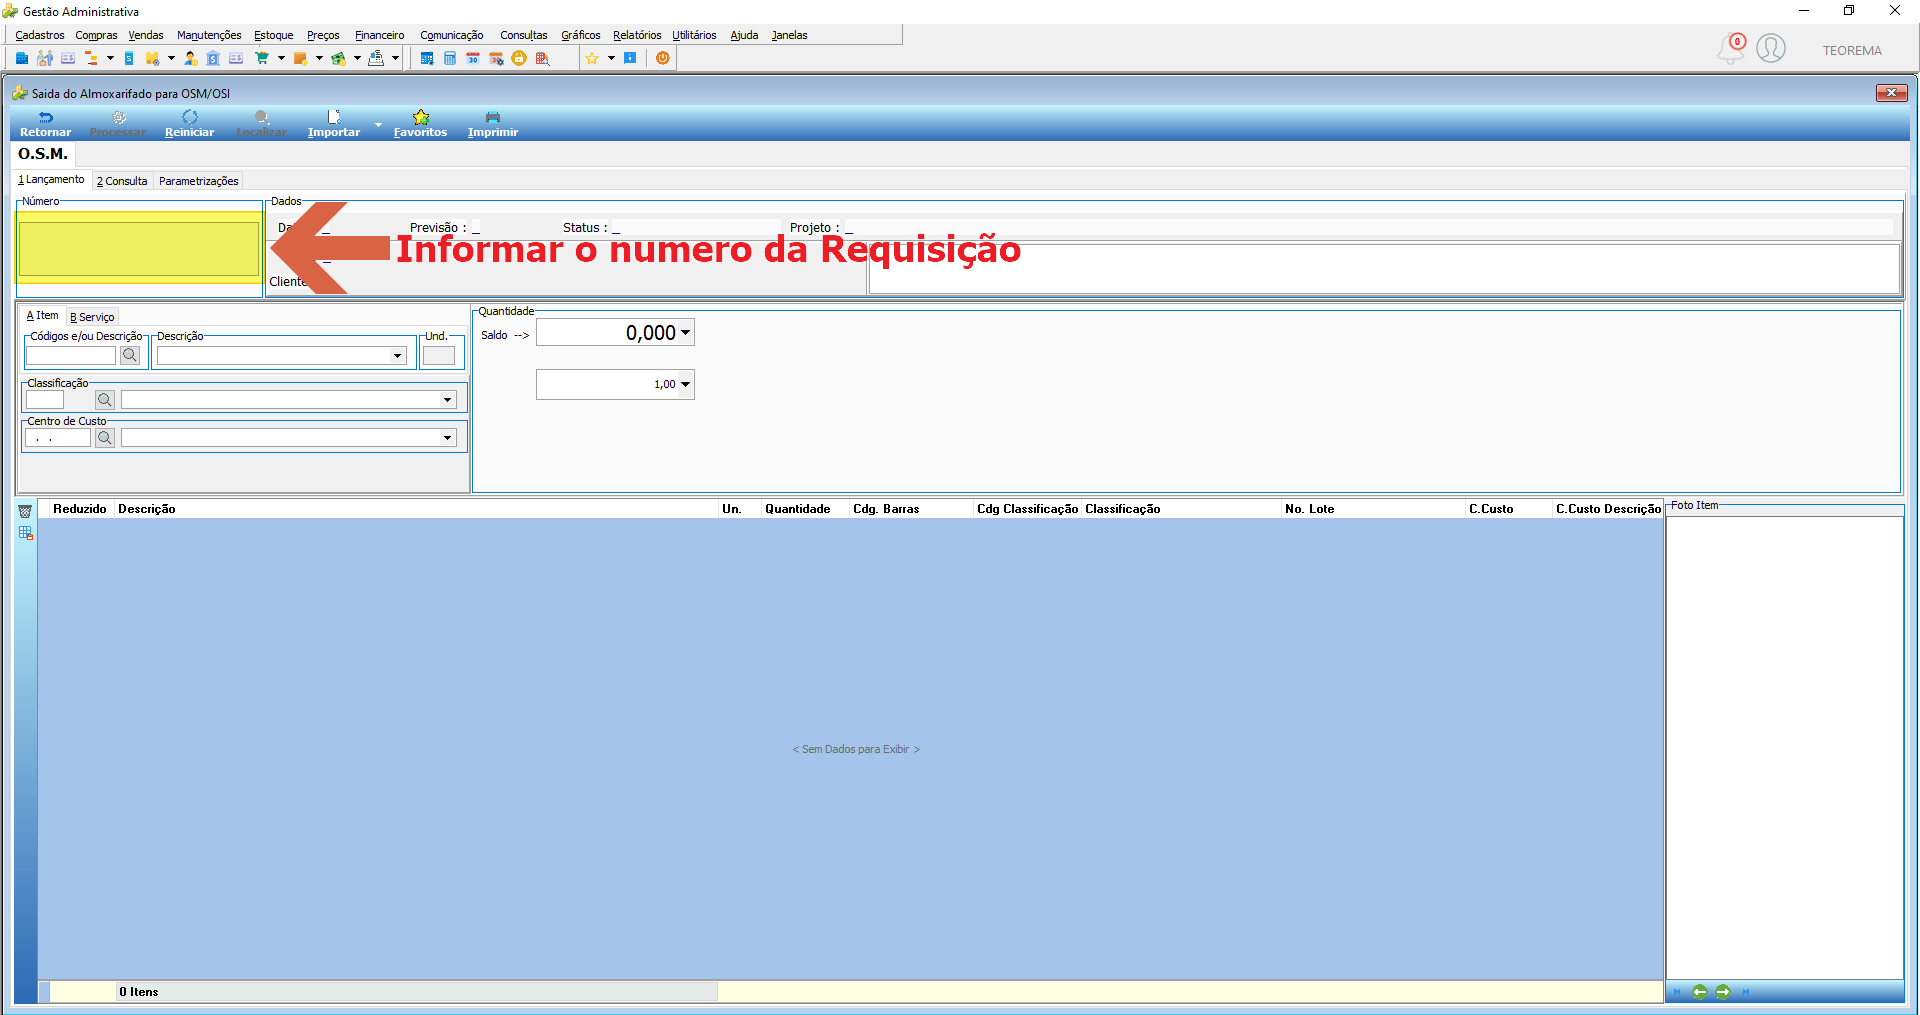This screenshot has width=1920, height=1015.
Task: Click the green money bills toolbar icon
Action: point(338,58)
